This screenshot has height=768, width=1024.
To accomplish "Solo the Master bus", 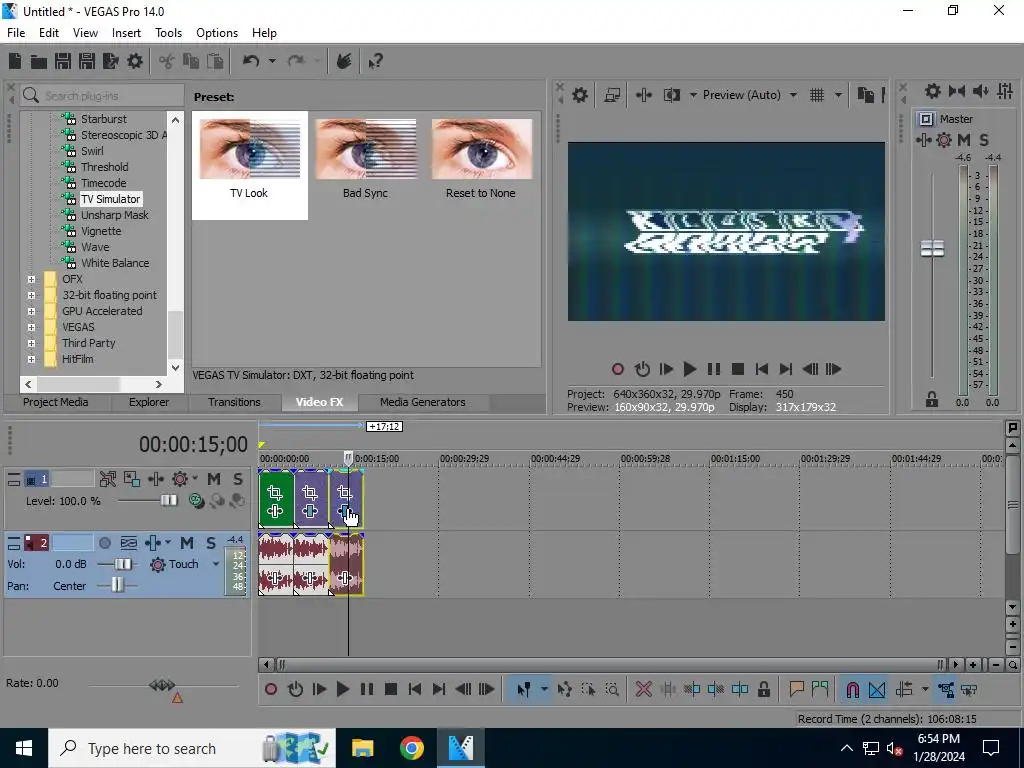I will coord(984,140).
